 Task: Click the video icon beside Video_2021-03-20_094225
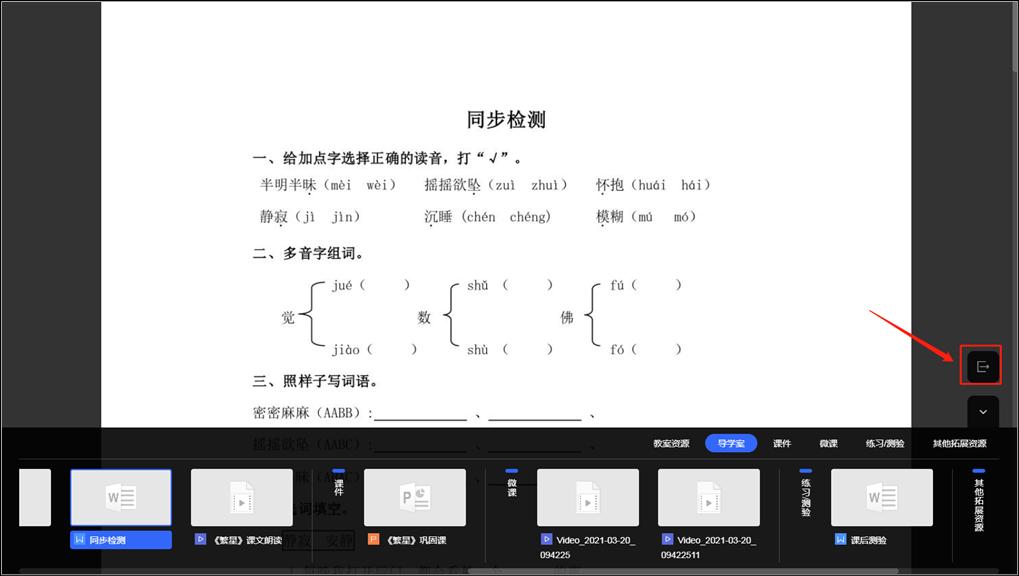(x=547, y=539)
